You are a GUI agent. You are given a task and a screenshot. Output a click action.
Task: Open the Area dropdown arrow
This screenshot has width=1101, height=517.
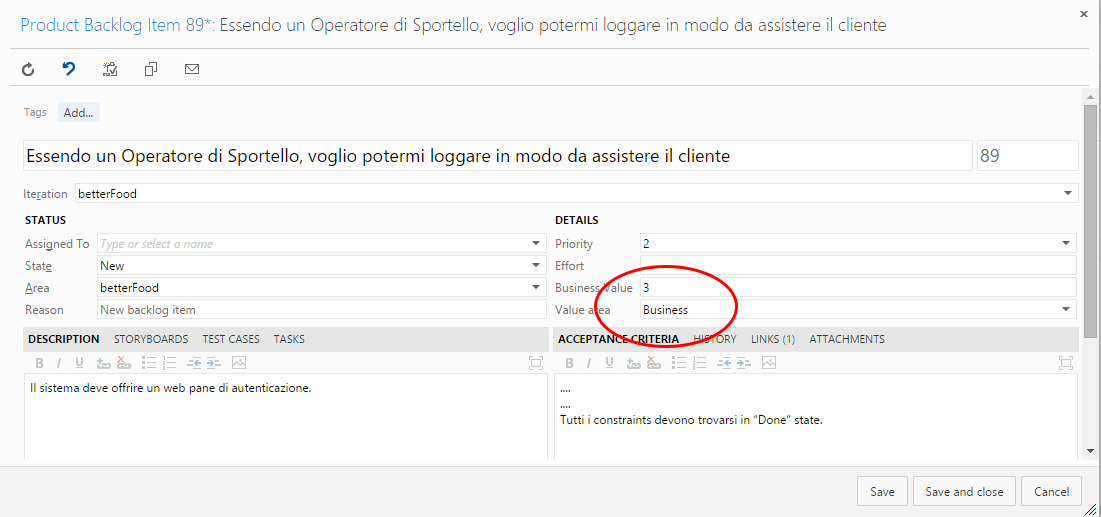(x=536, y=287)
